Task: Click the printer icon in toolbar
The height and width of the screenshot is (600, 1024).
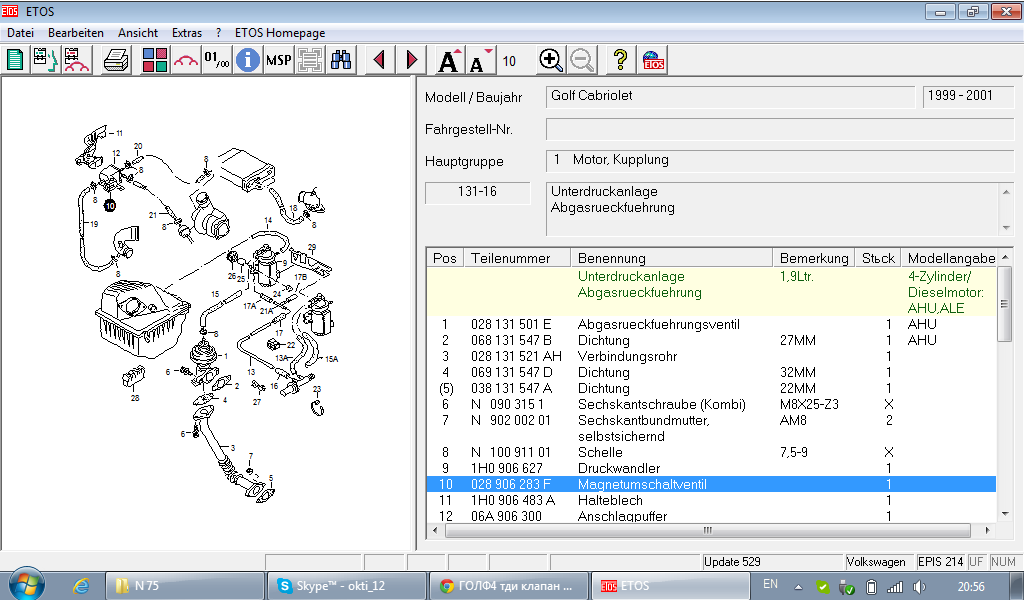Action: (117, 60)
